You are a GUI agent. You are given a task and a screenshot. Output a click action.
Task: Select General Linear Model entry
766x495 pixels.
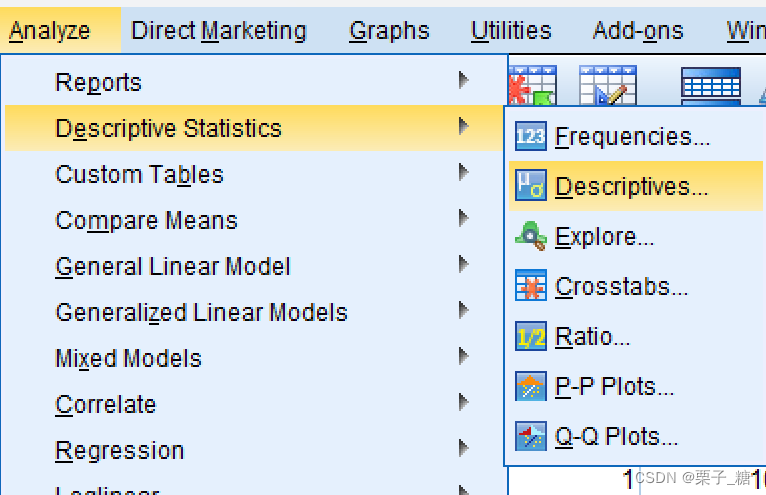coord(254,266)
